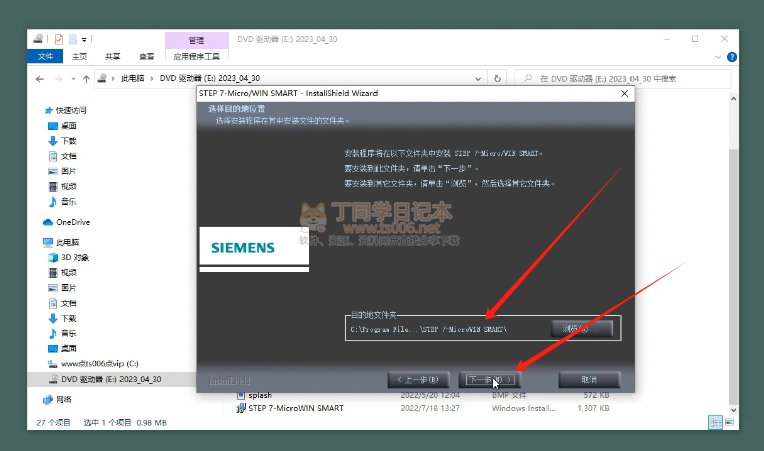Click the search box for DVD drive
The width and height of the screenshot is (764, 451).
point(623,78)
